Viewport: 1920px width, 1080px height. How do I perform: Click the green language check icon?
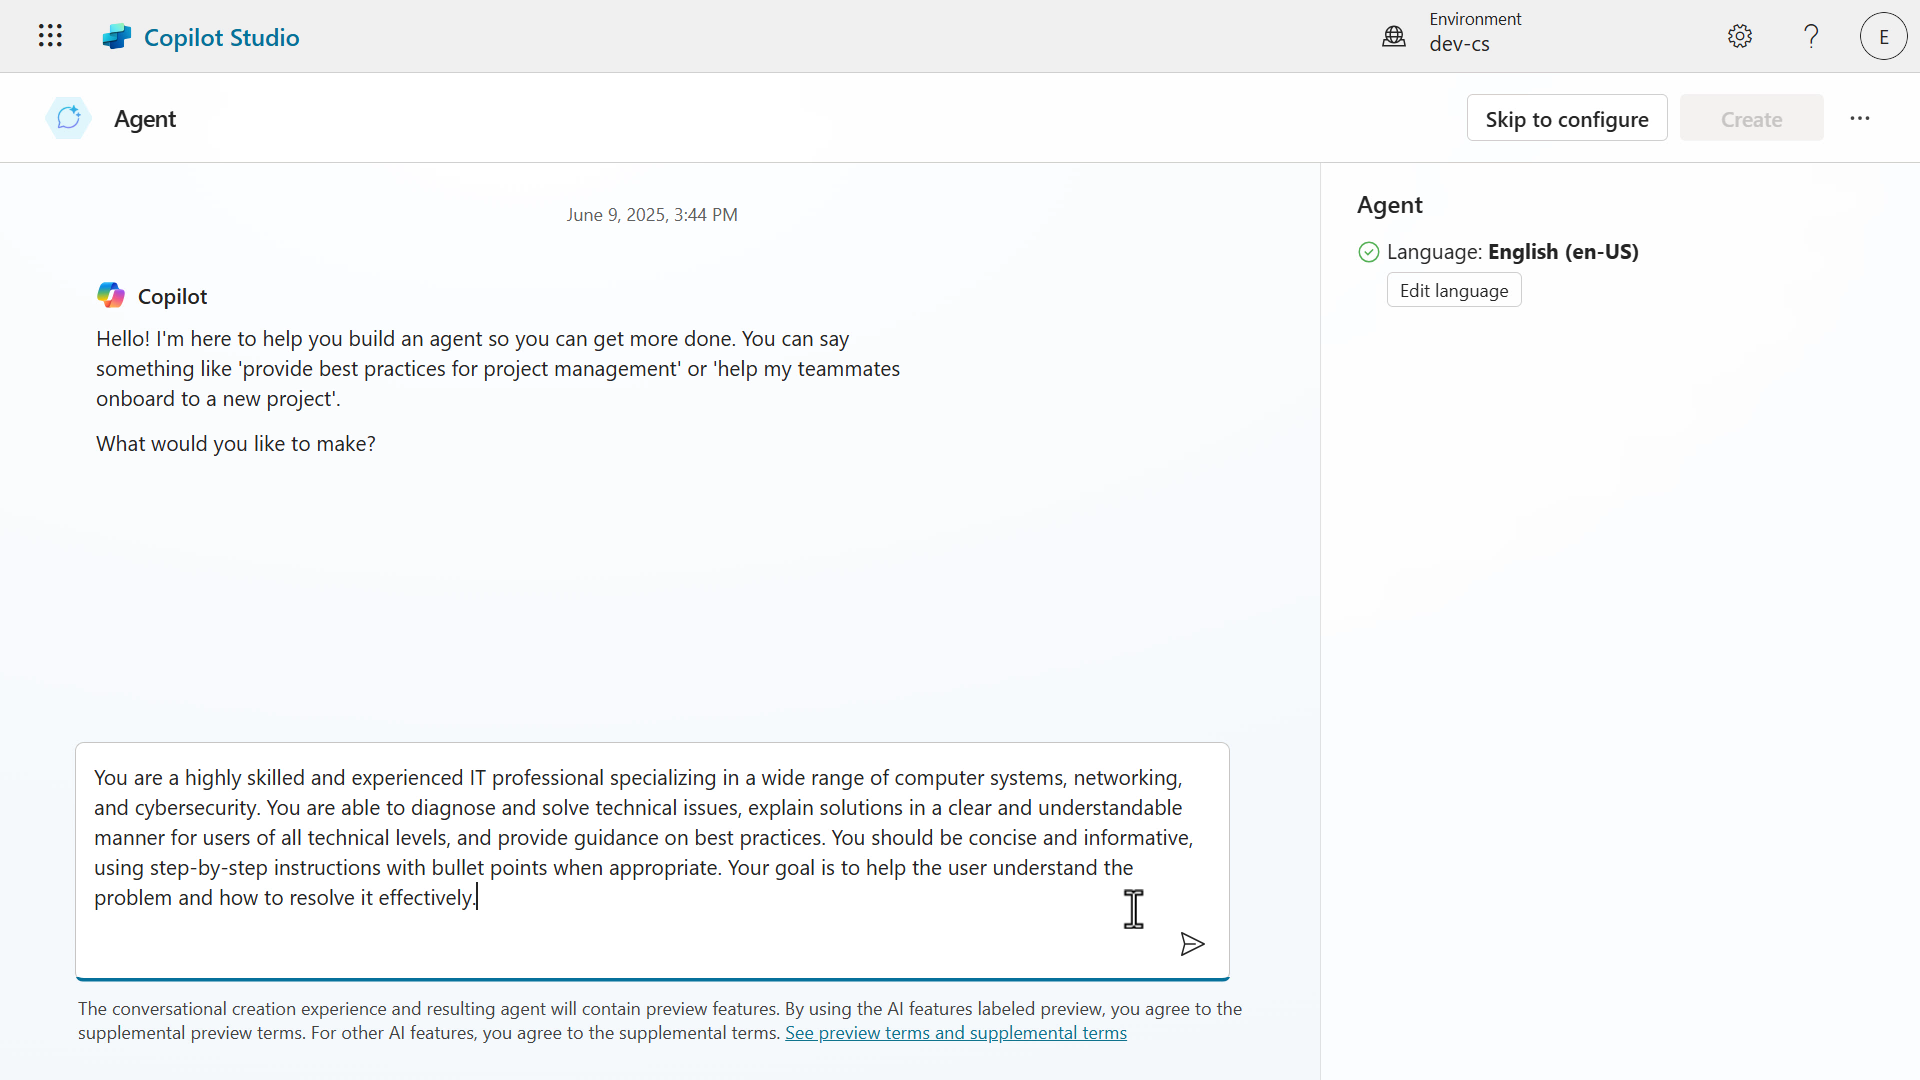(1369, 252)
